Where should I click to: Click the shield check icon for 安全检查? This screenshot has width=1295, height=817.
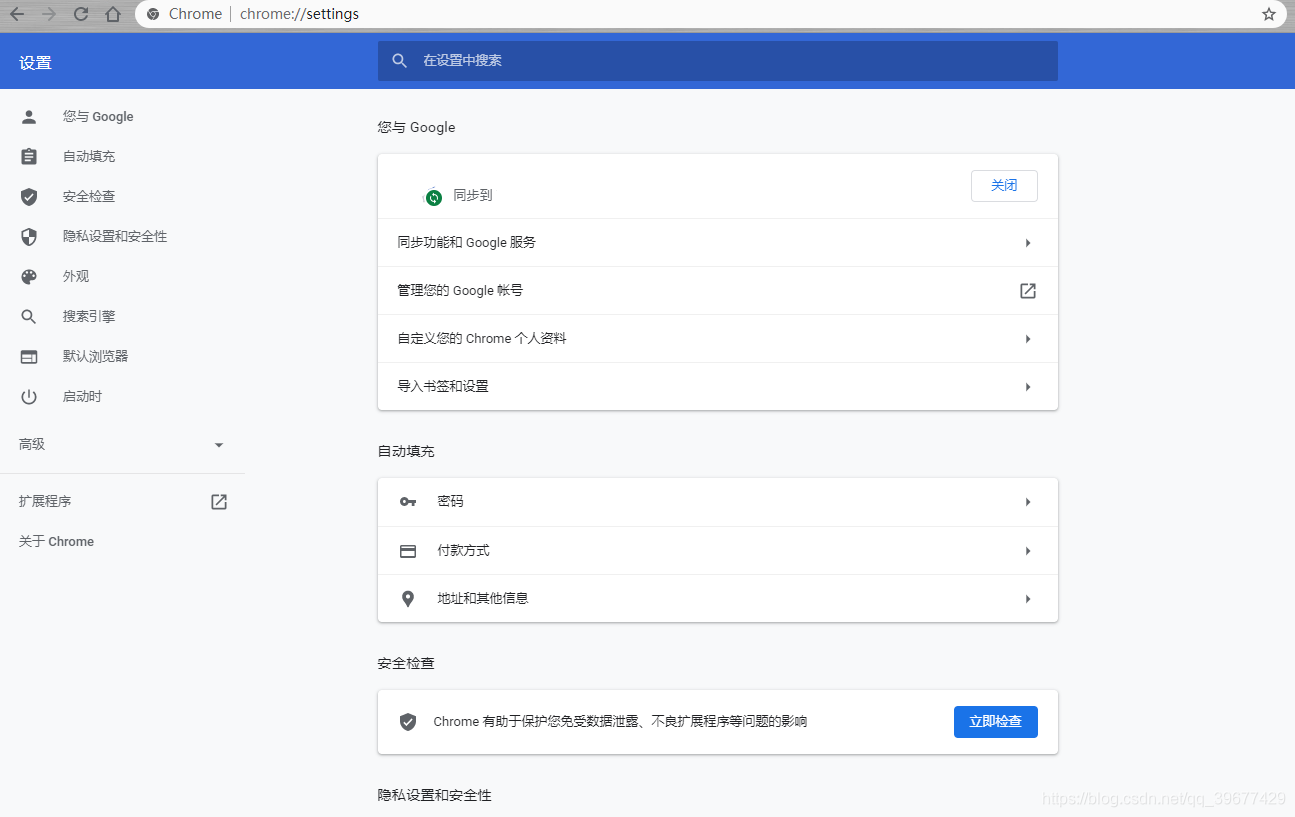[29, 197]
